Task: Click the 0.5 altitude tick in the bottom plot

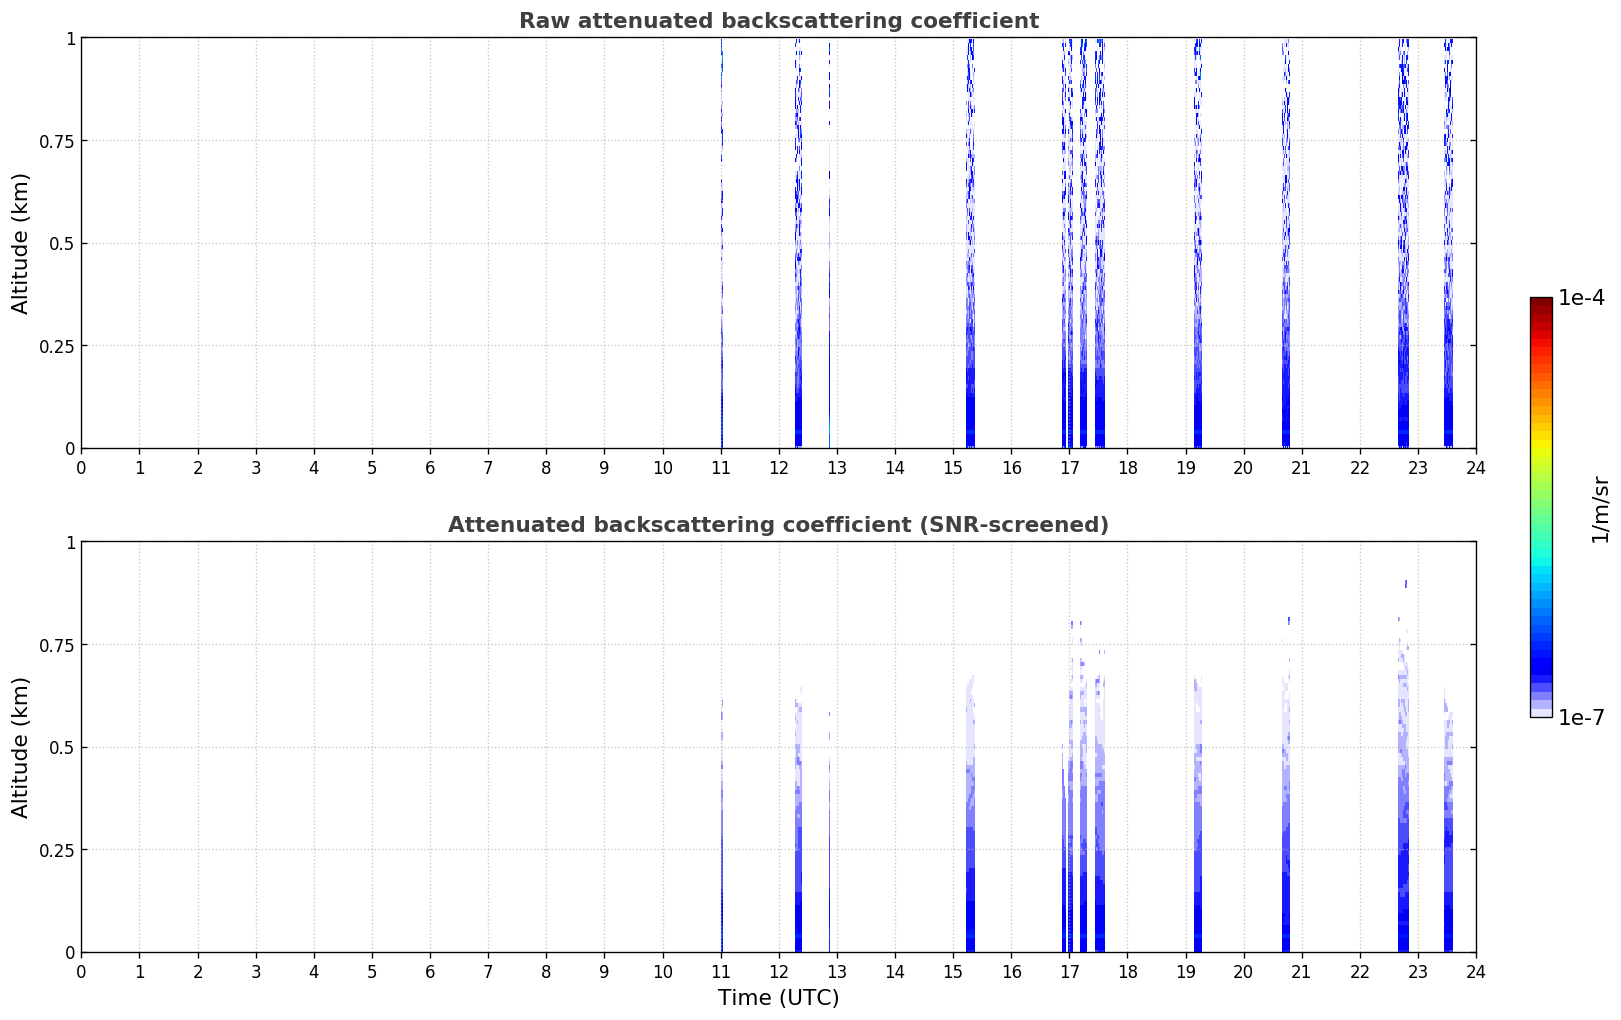Action: 63,748
